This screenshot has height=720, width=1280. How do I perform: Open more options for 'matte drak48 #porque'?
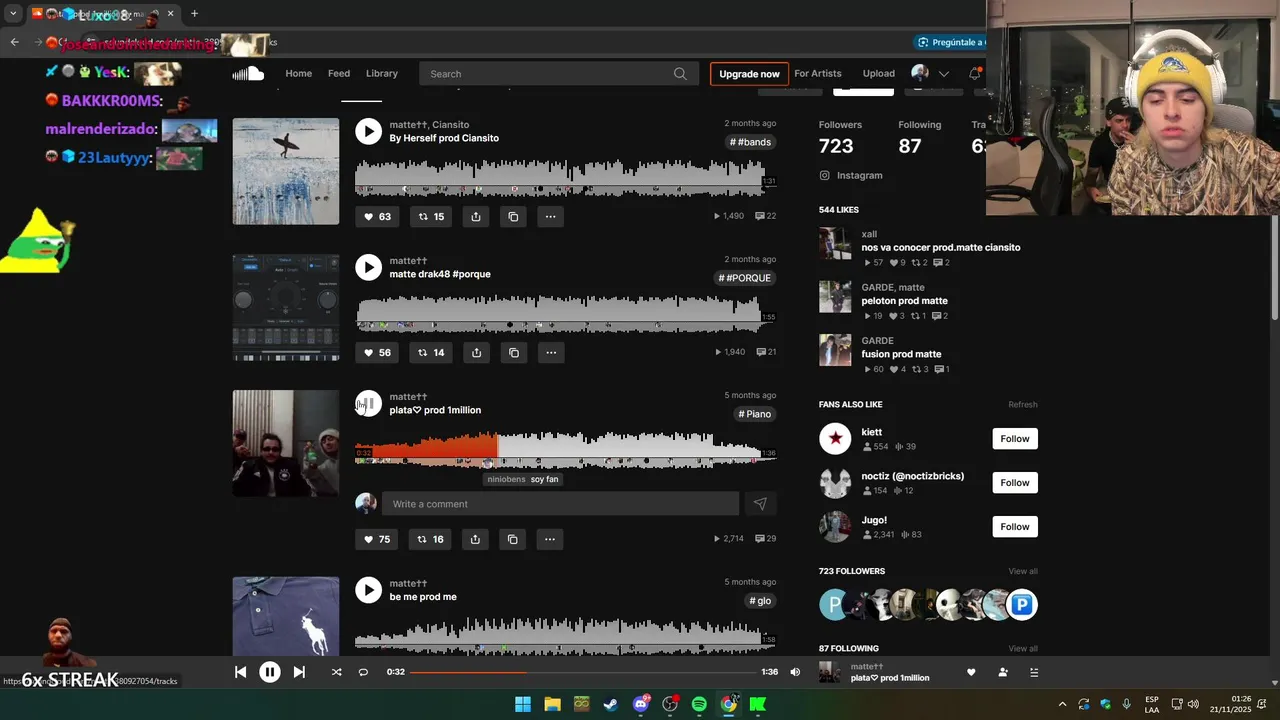[551, 352]
